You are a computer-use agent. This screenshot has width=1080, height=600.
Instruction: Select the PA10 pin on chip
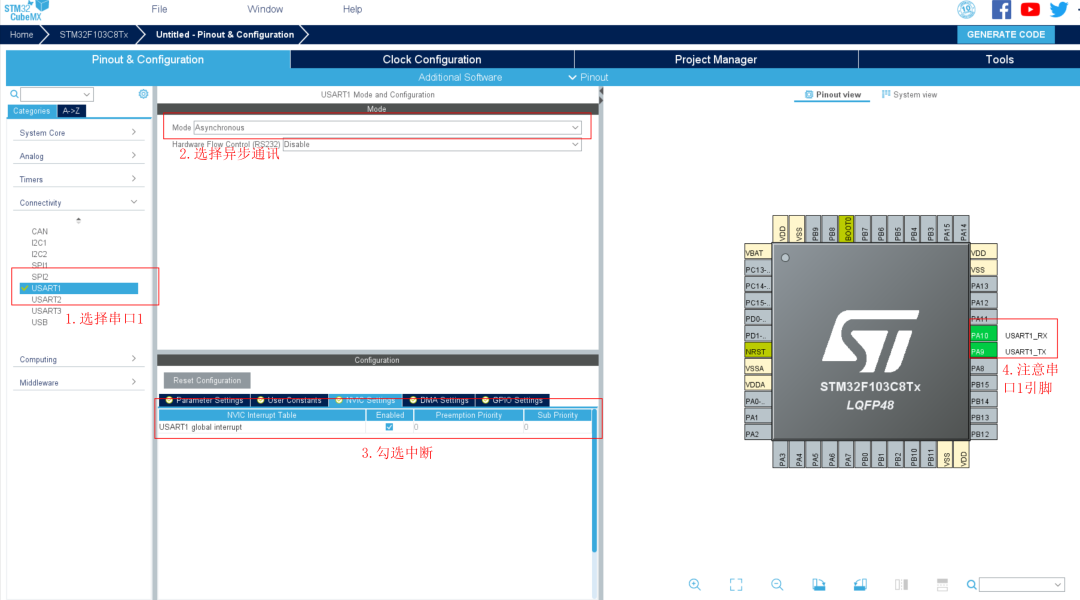coord(983,335)
